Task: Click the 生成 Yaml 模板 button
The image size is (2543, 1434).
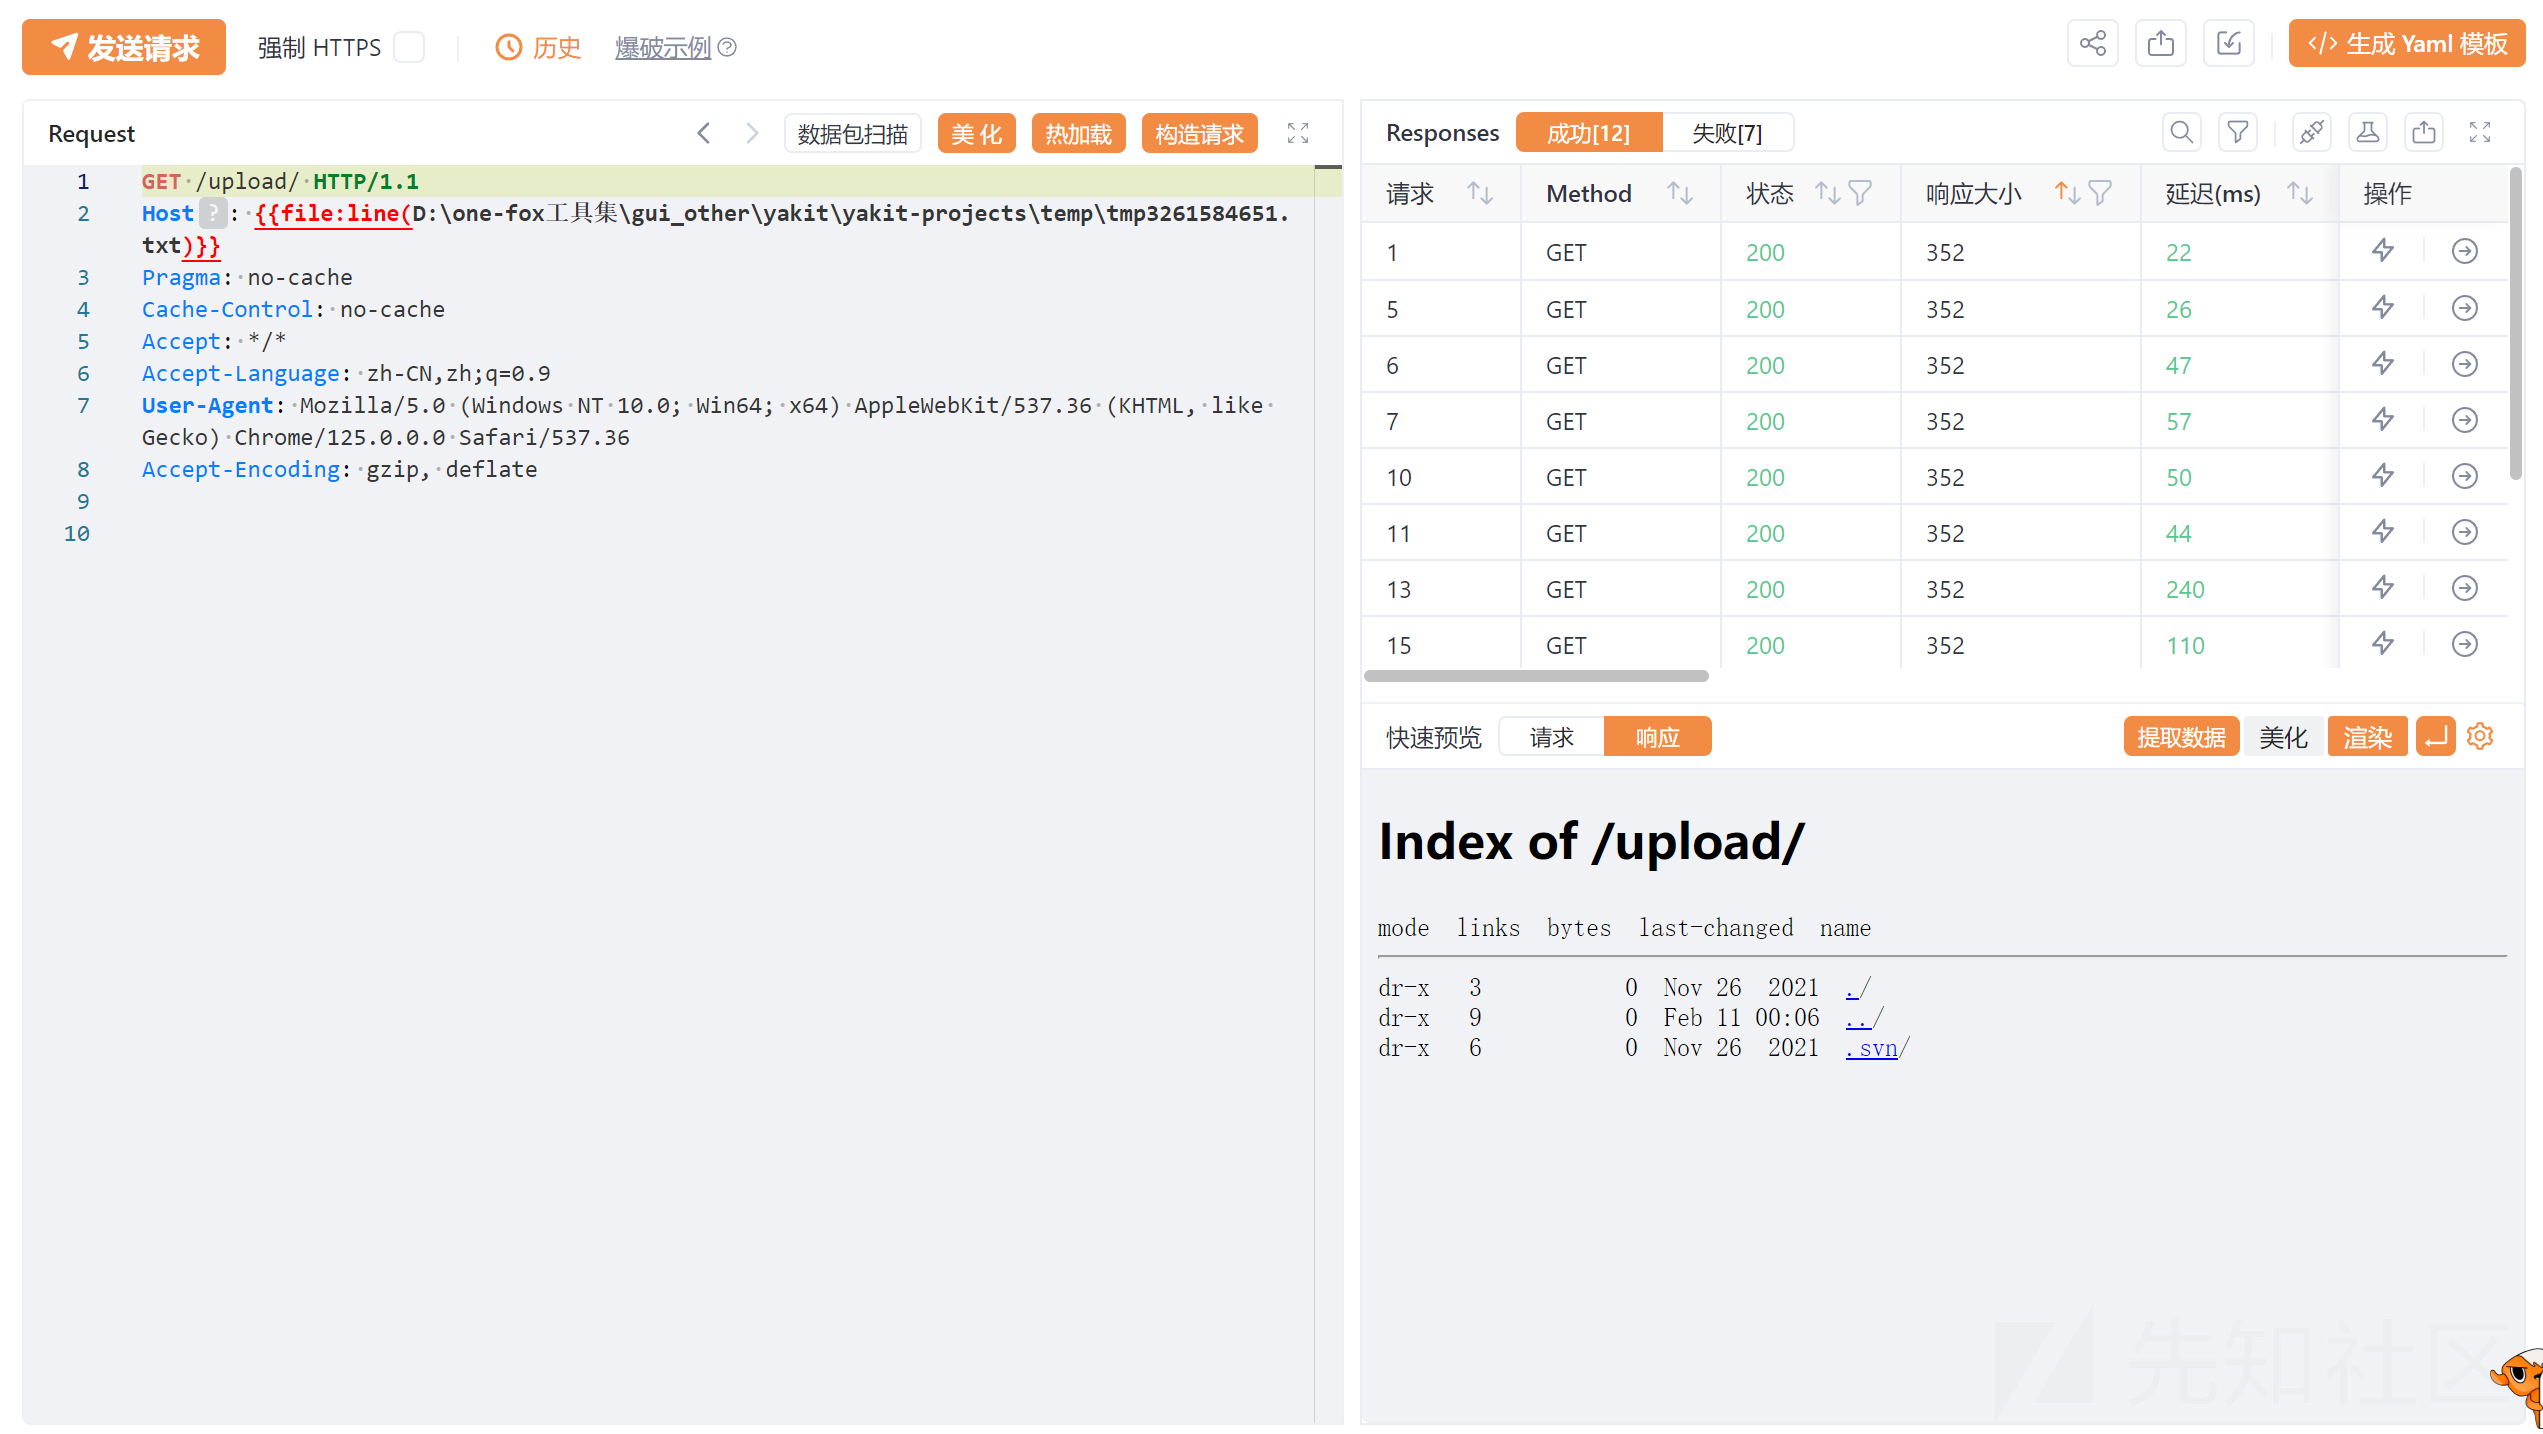Action: pyautogui.click(x=2406, y=44)
